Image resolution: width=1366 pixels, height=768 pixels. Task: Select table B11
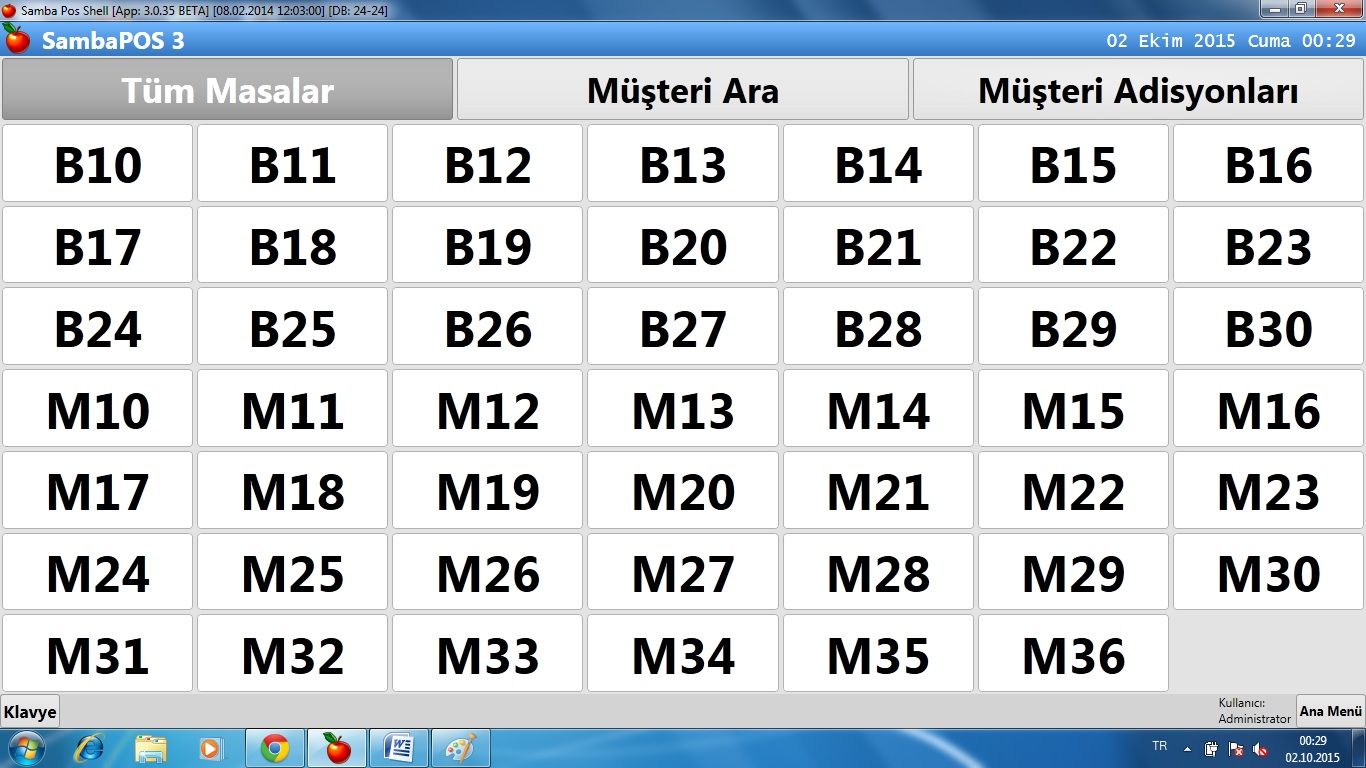tap(293, 164)
